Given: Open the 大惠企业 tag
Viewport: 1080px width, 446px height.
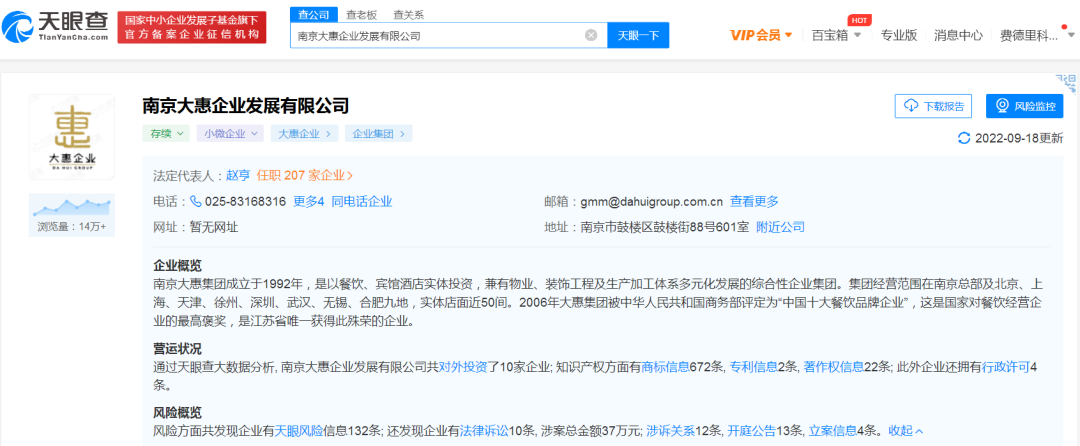Looking at the screenshot, I should pos(304,134).
